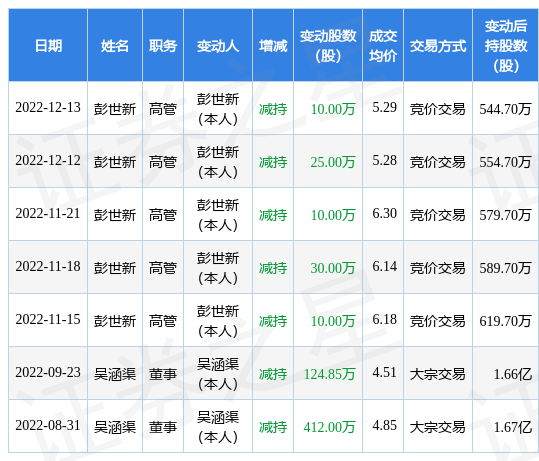Select the 增减 column header
The height and width of the screenshot is (461, 539).
pyautogui.click(x=273, y=46)
